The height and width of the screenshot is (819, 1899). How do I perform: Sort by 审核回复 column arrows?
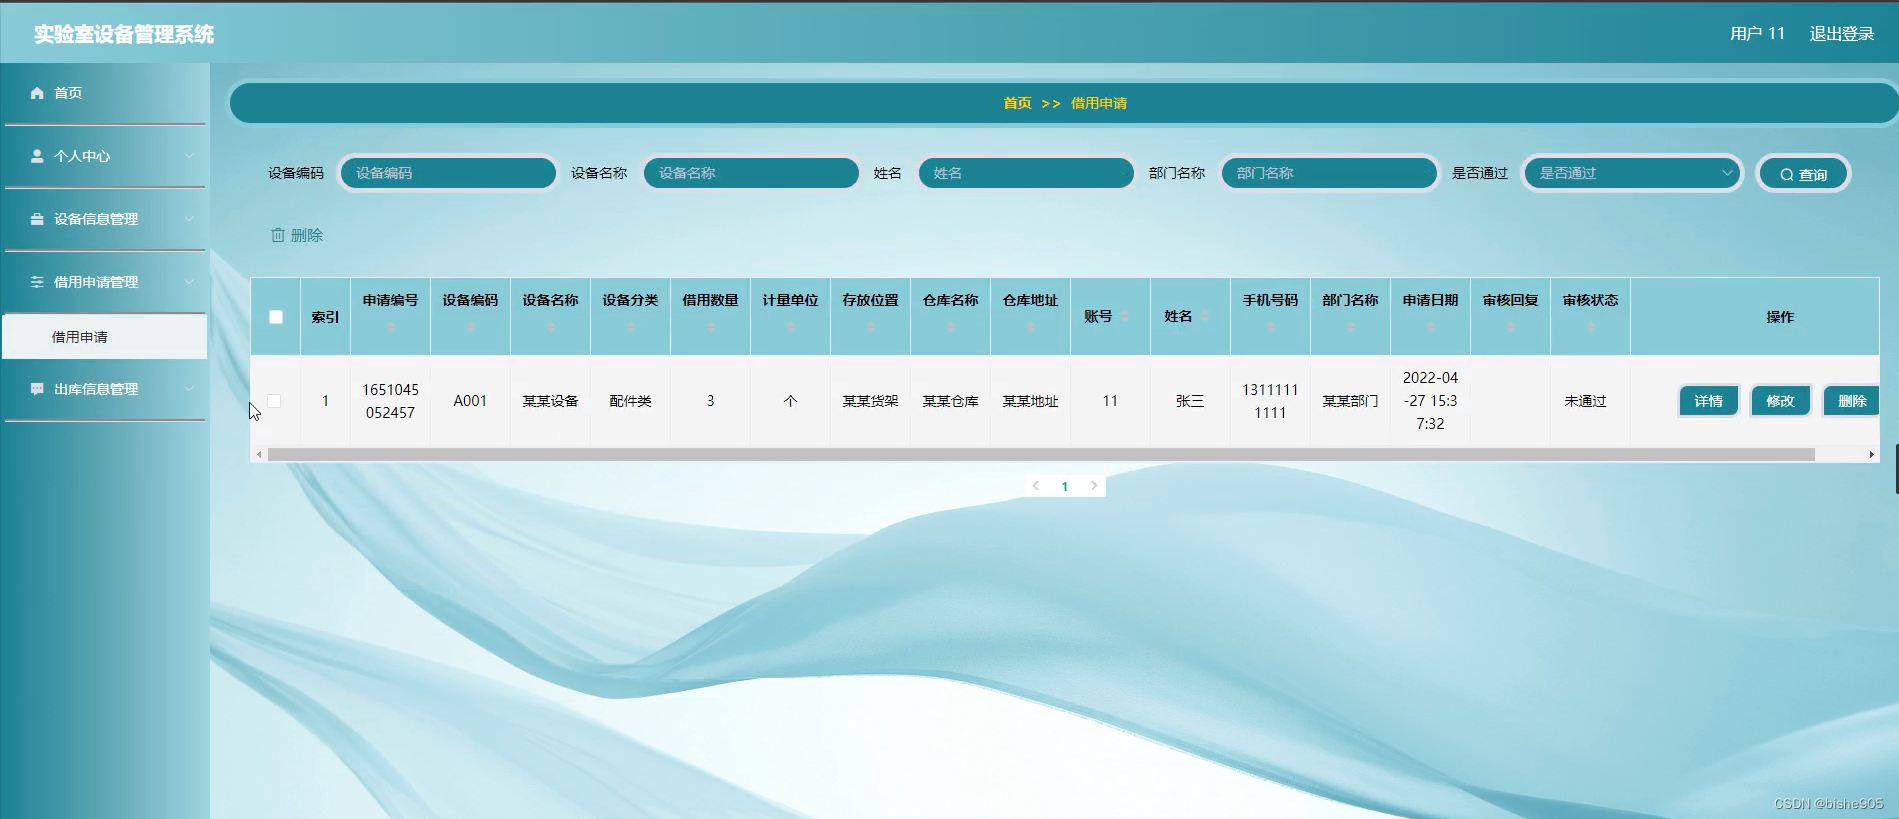(x=1511, y=327)
